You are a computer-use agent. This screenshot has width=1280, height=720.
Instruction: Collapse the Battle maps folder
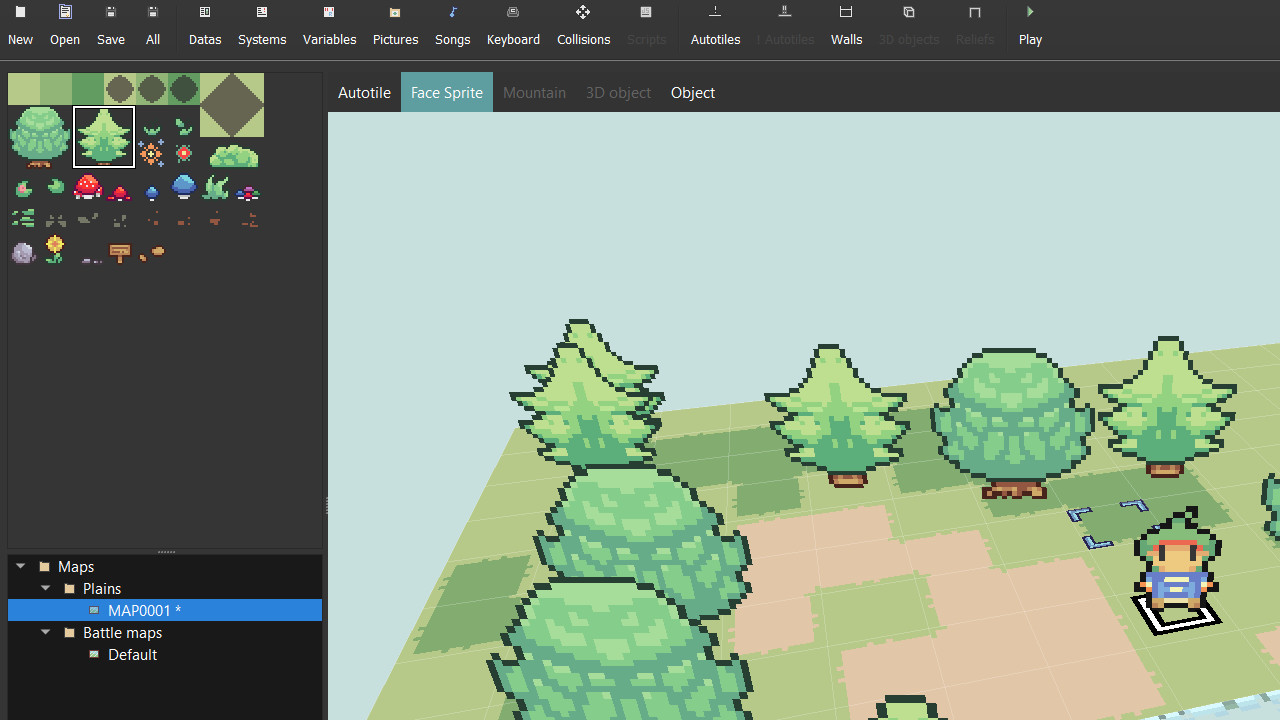45,632
